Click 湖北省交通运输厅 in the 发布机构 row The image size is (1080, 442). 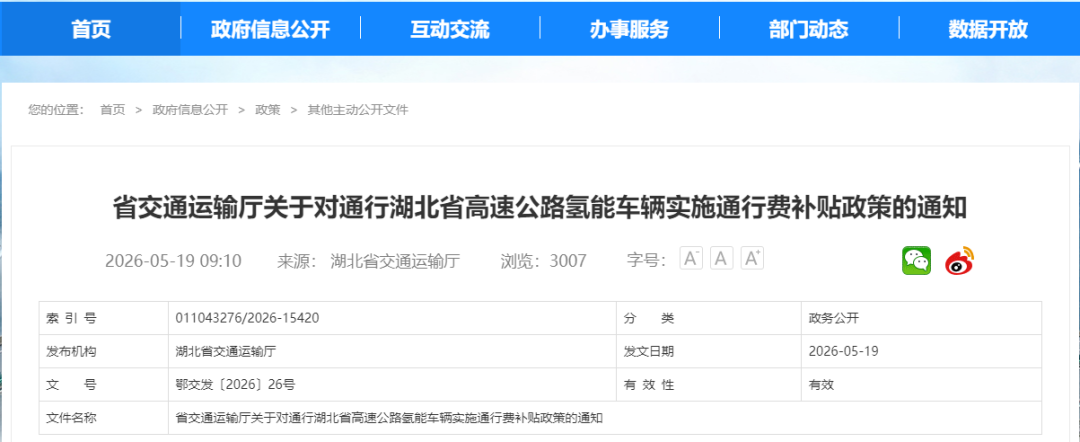[226, 351]
